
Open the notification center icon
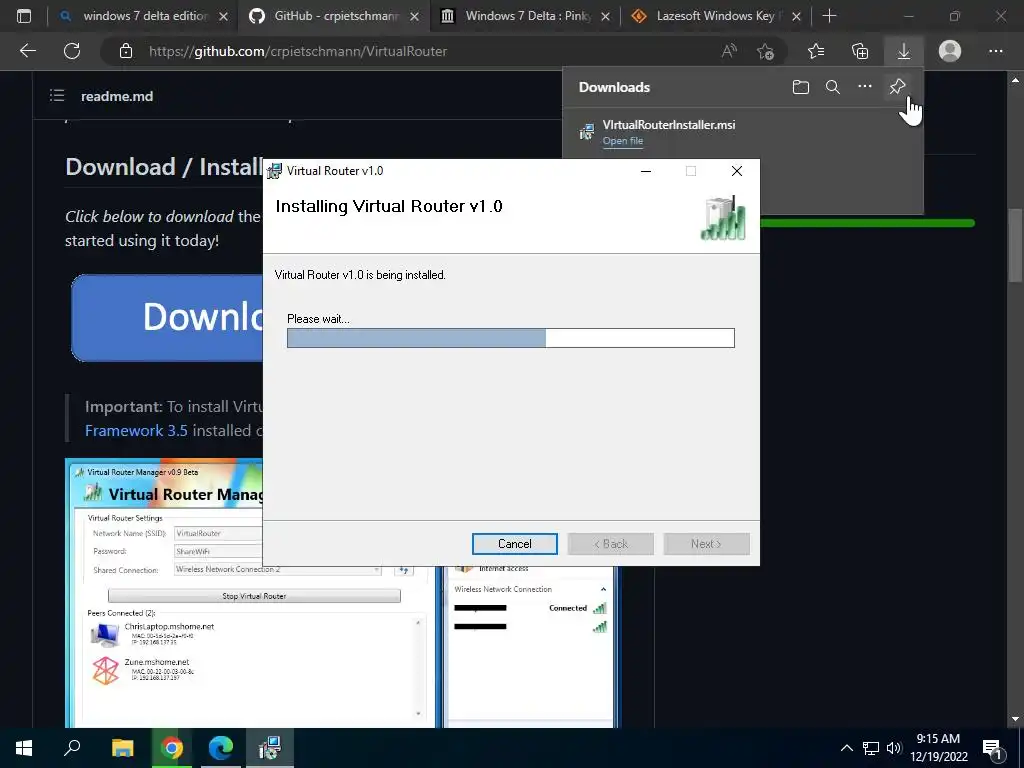pyautogui.click(x=993, y=748)
